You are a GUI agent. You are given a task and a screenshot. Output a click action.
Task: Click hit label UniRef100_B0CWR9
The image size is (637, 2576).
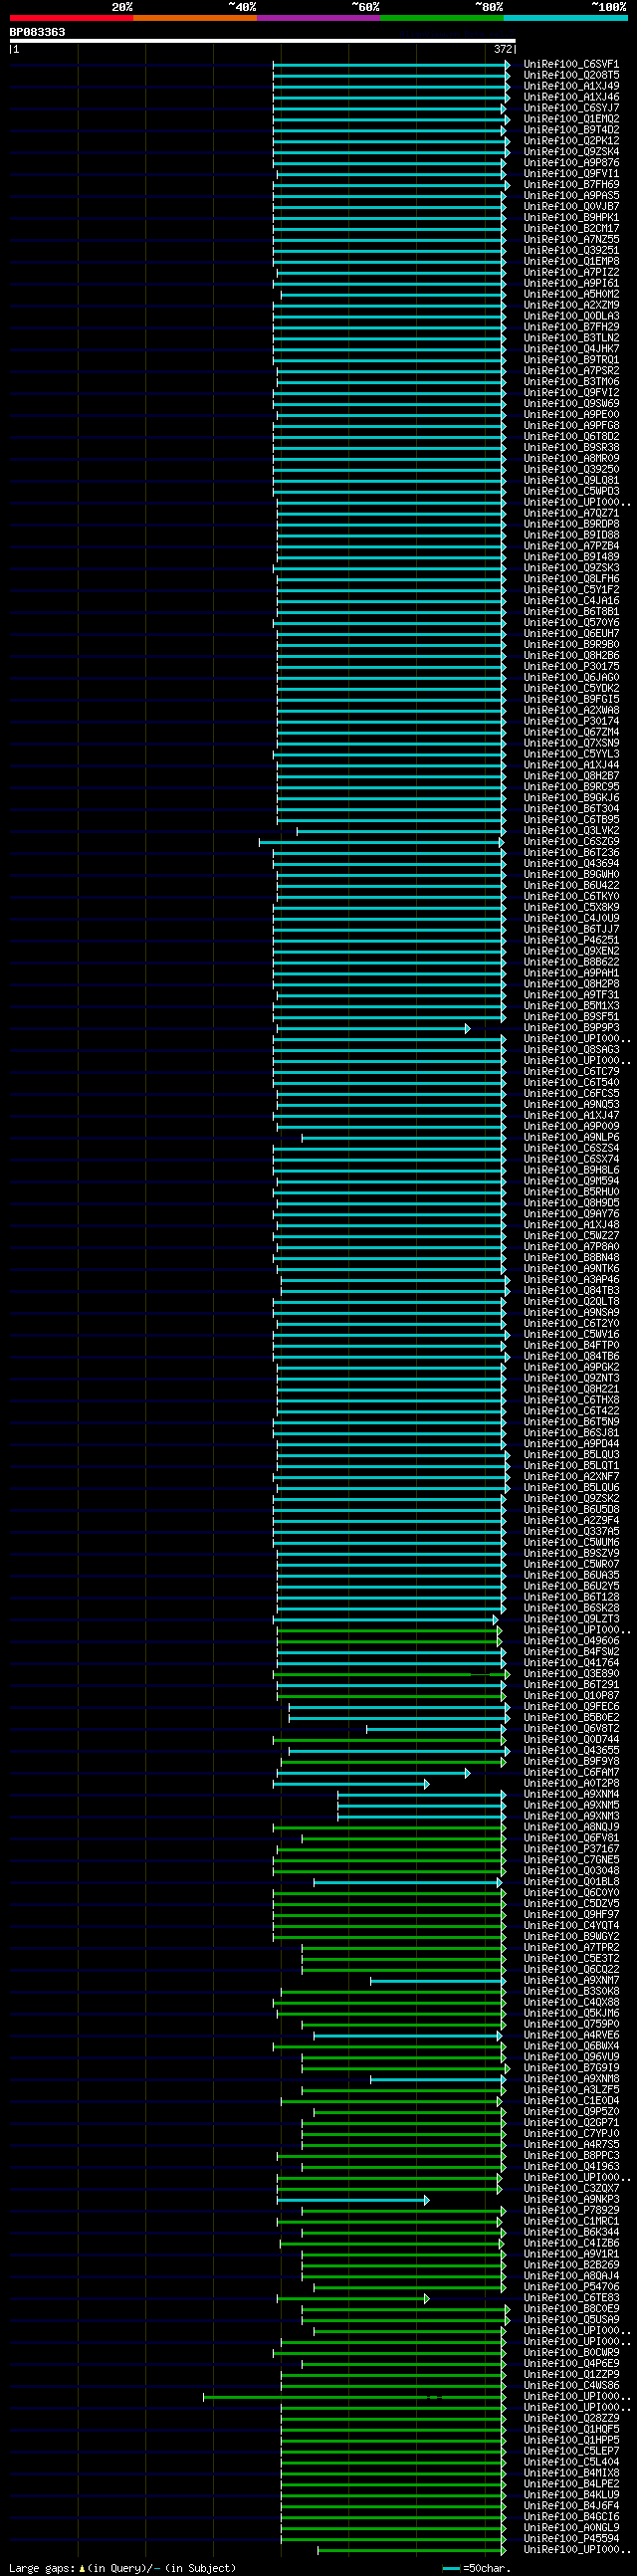point(571,2352)
